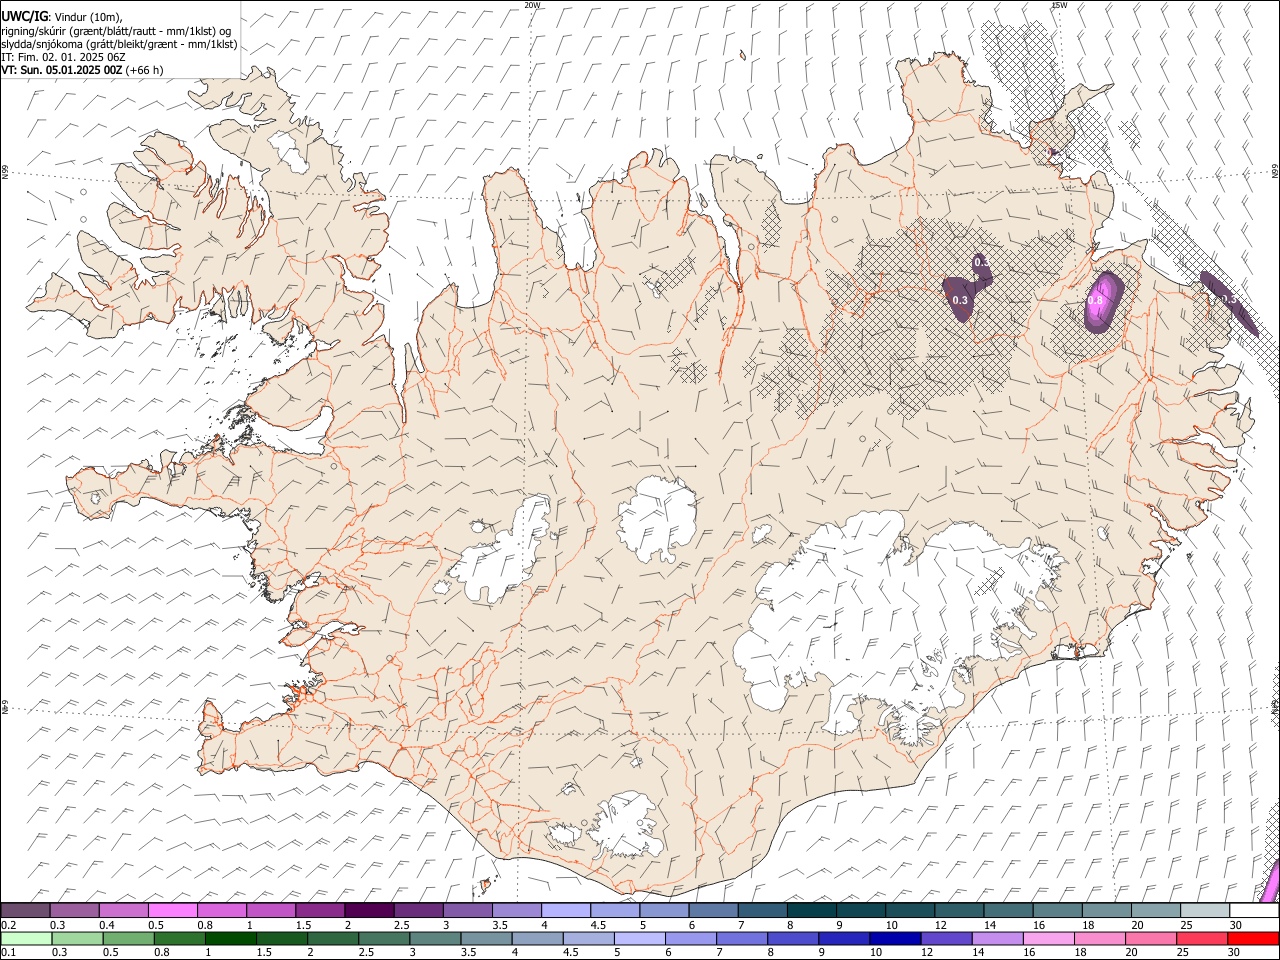
Task: Click the 0.8 value on the pink snow patch
Action: (1095, 300)
